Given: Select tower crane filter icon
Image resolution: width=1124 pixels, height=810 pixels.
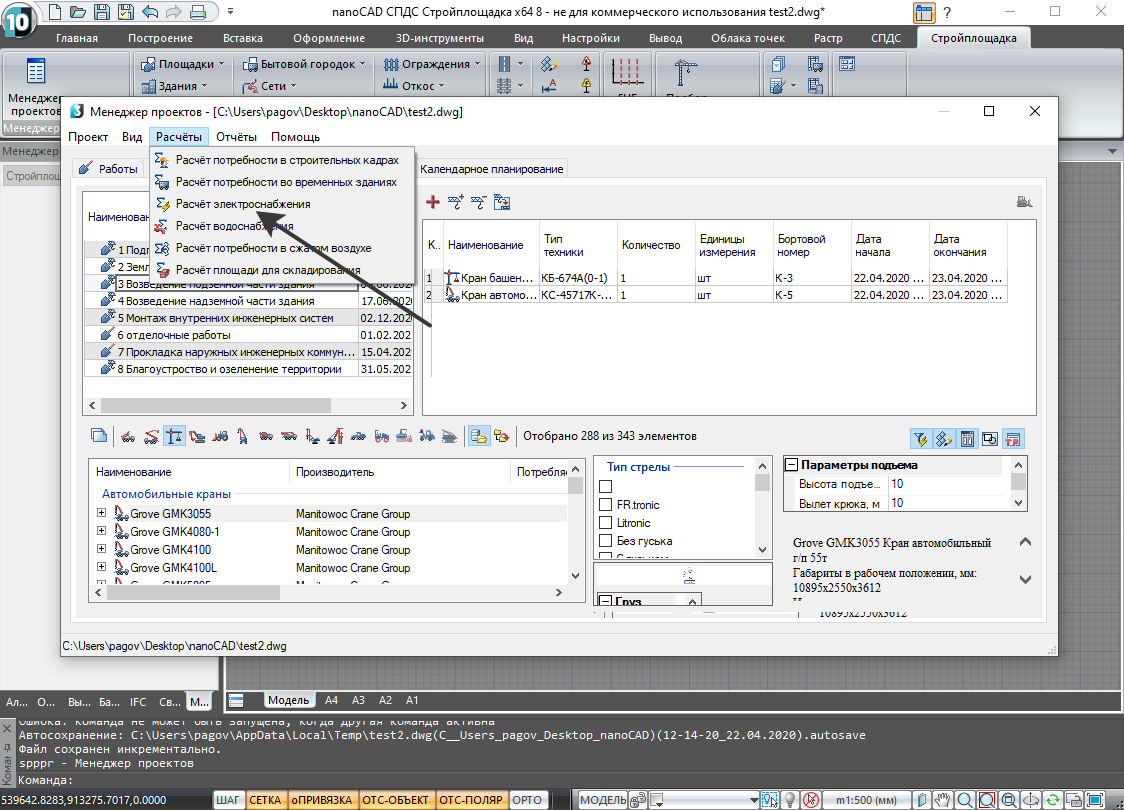Looking at the screenshot, I should click(174, 436).
